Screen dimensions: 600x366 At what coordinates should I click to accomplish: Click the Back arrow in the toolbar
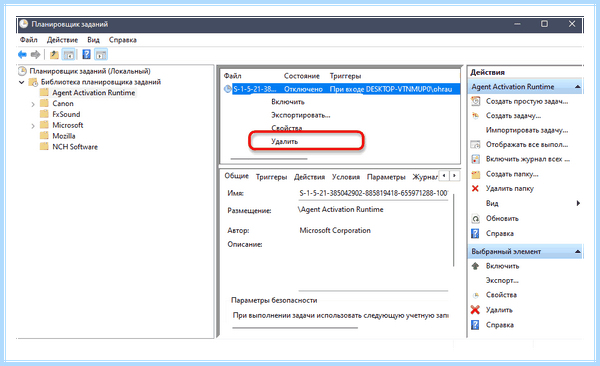pos(22,55)
